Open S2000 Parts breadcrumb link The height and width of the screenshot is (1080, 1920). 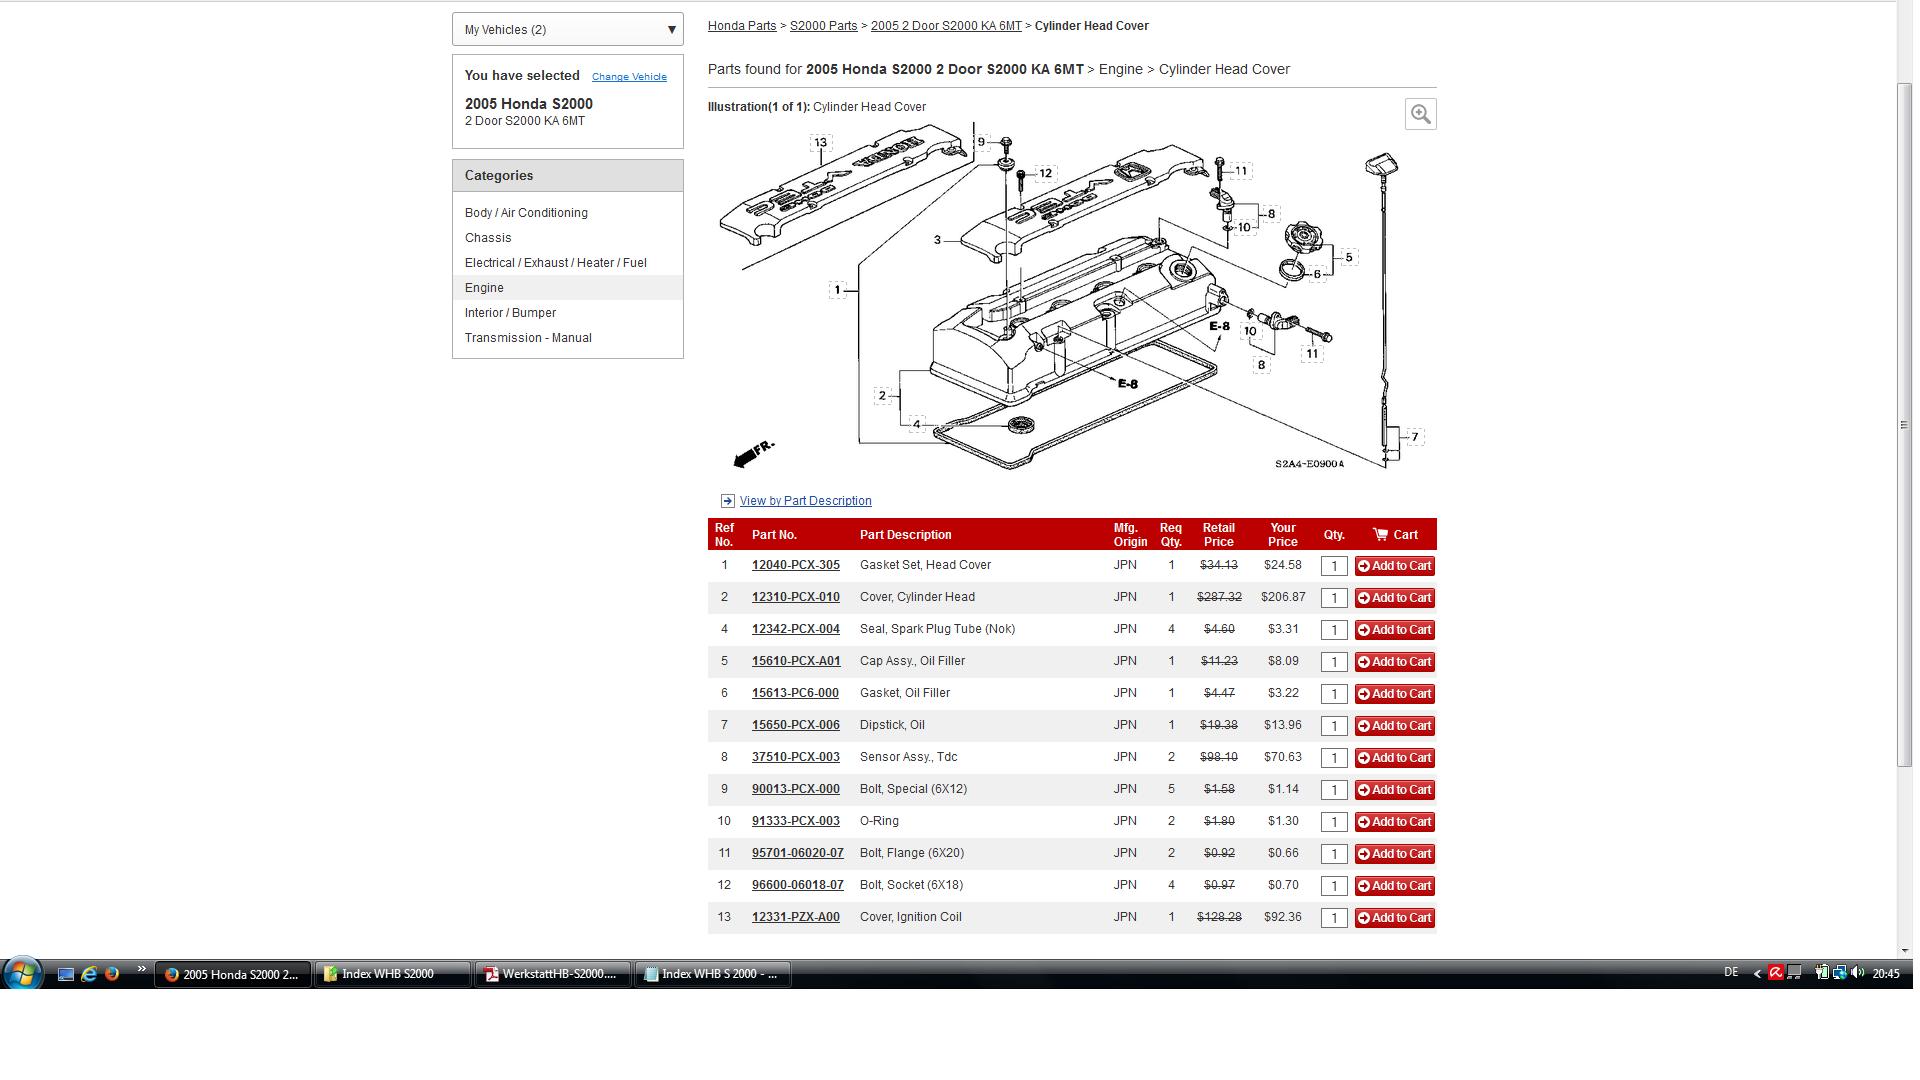823,26
